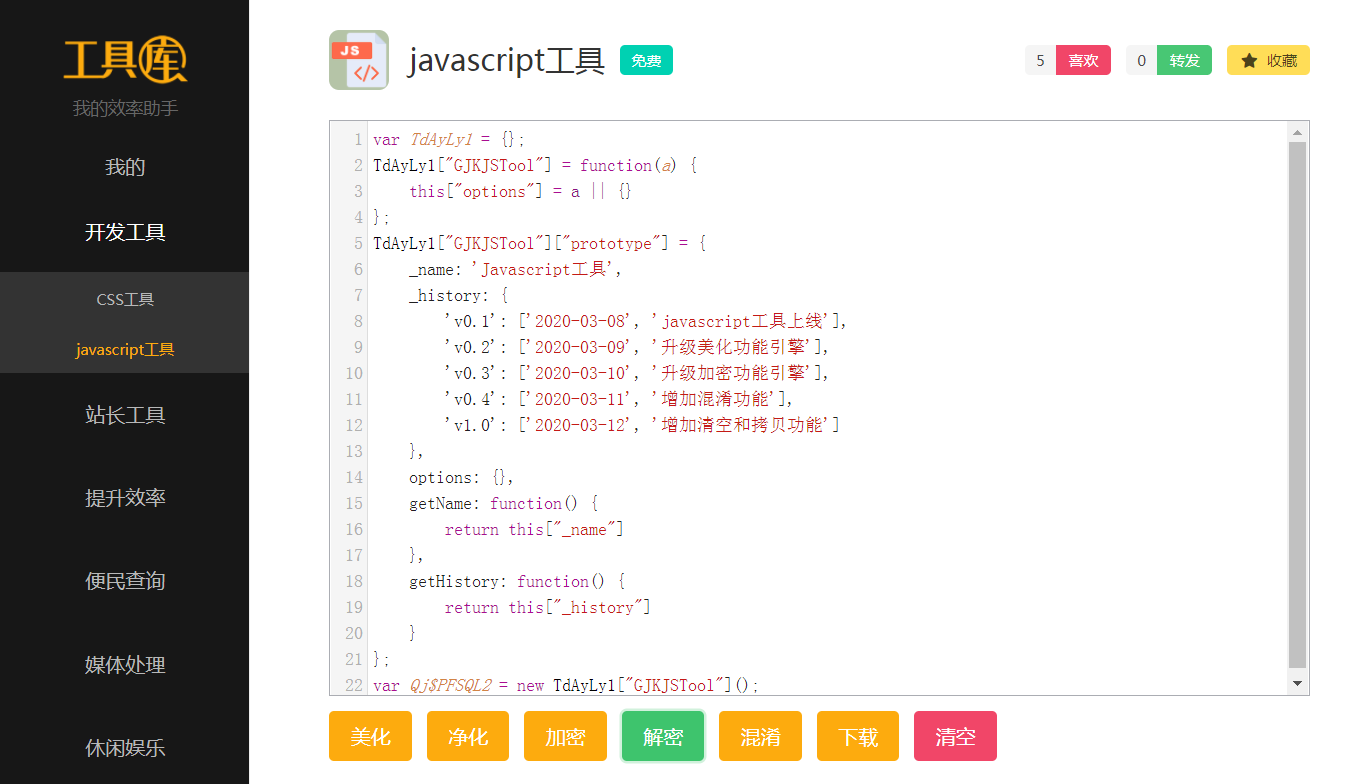Image resolution: width=1363 pixels, height=784 pixels.
Task: Collapse the 开发工具 sidebar section
Action: point(125,232)
